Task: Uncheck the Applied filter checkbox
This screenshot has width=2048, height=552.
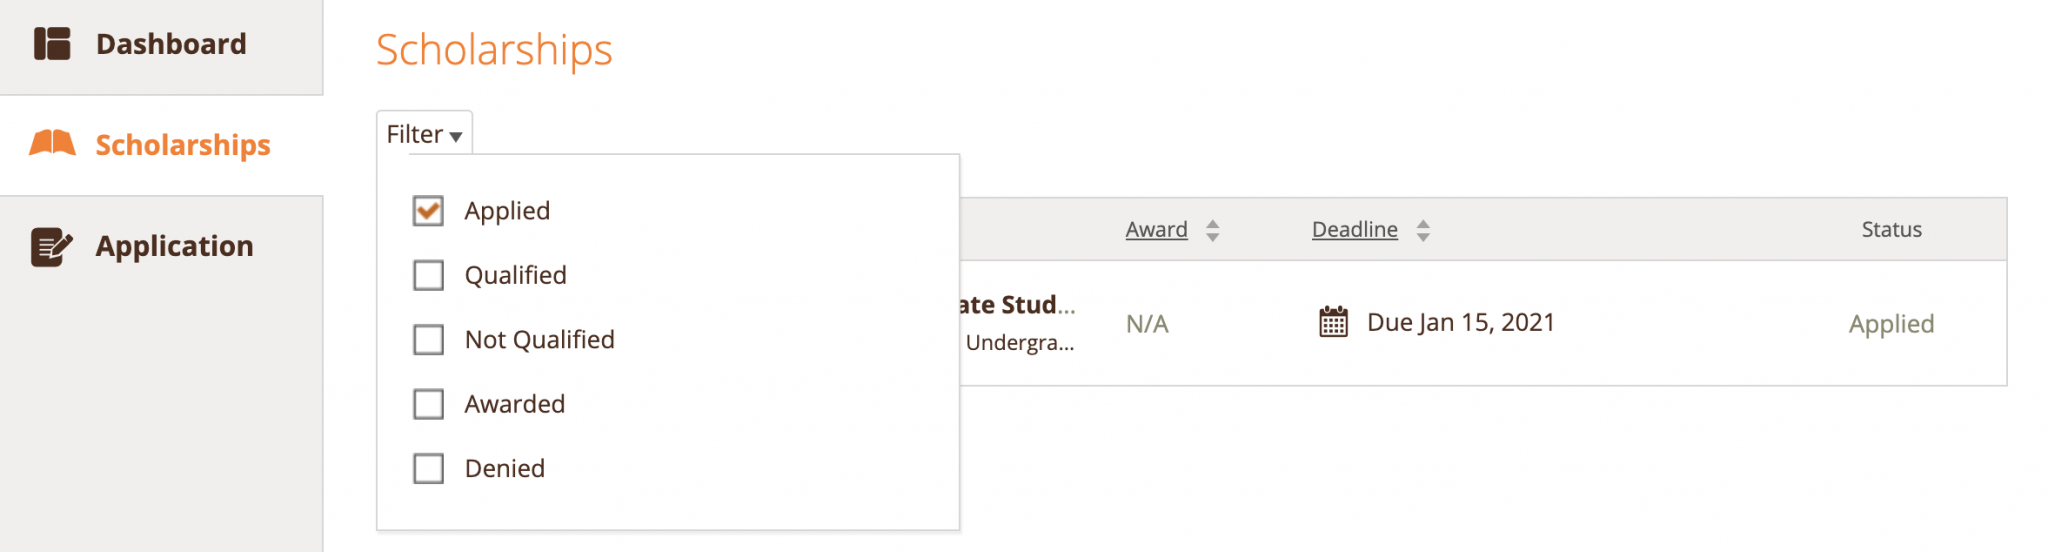Action: 428,211
